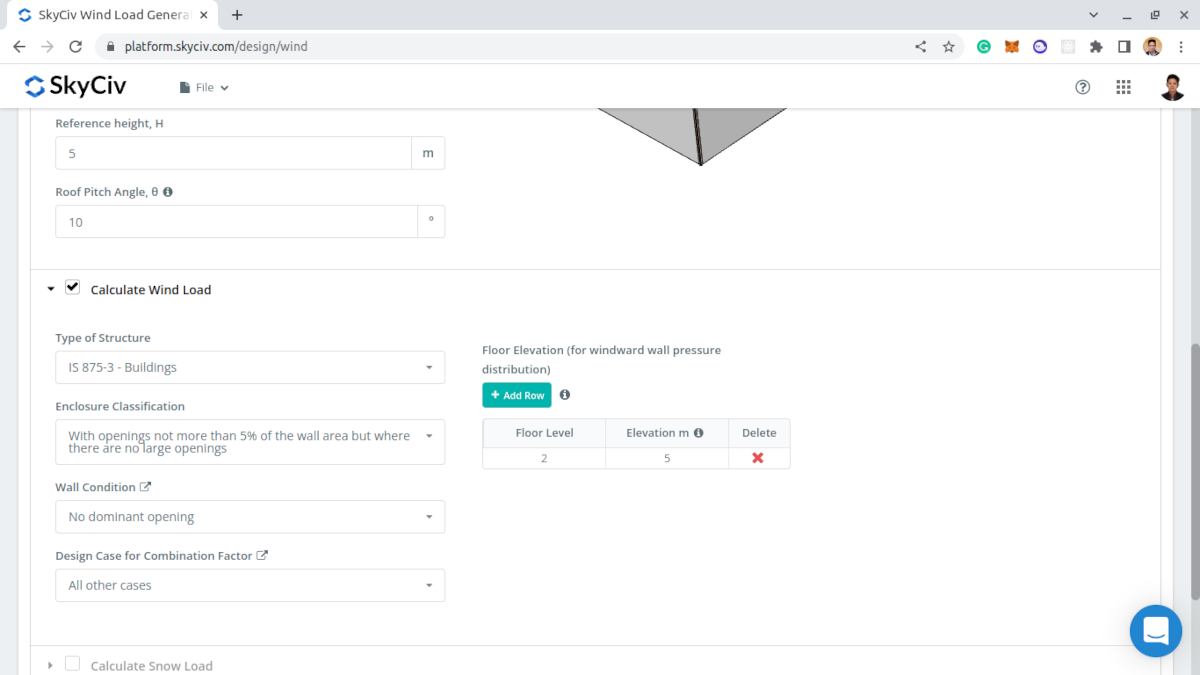The image size is (1200, 675).
Task: Open the Type of Structure dropdown
Action: coord(250,367)
